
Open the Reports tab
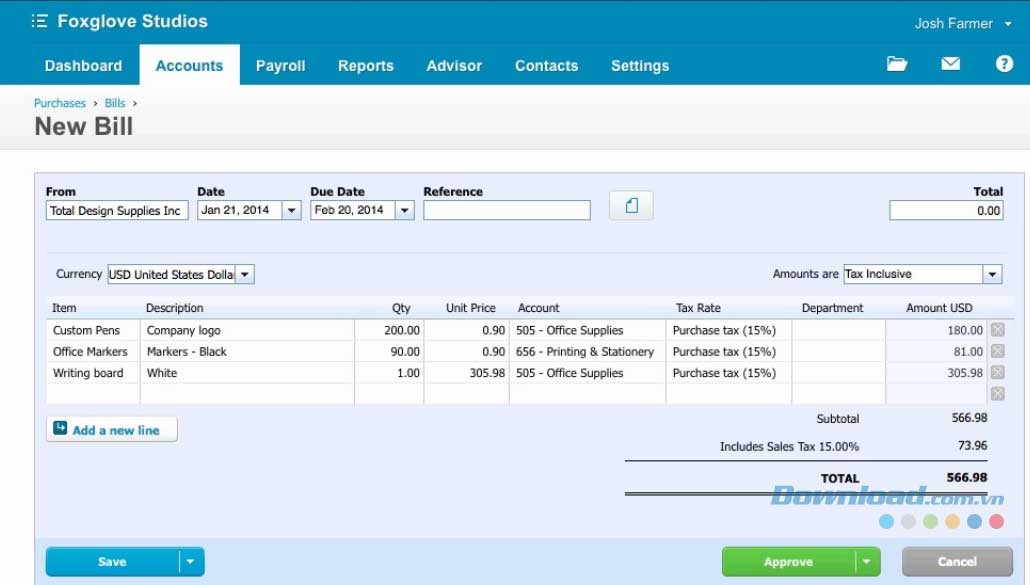(365, 66)
